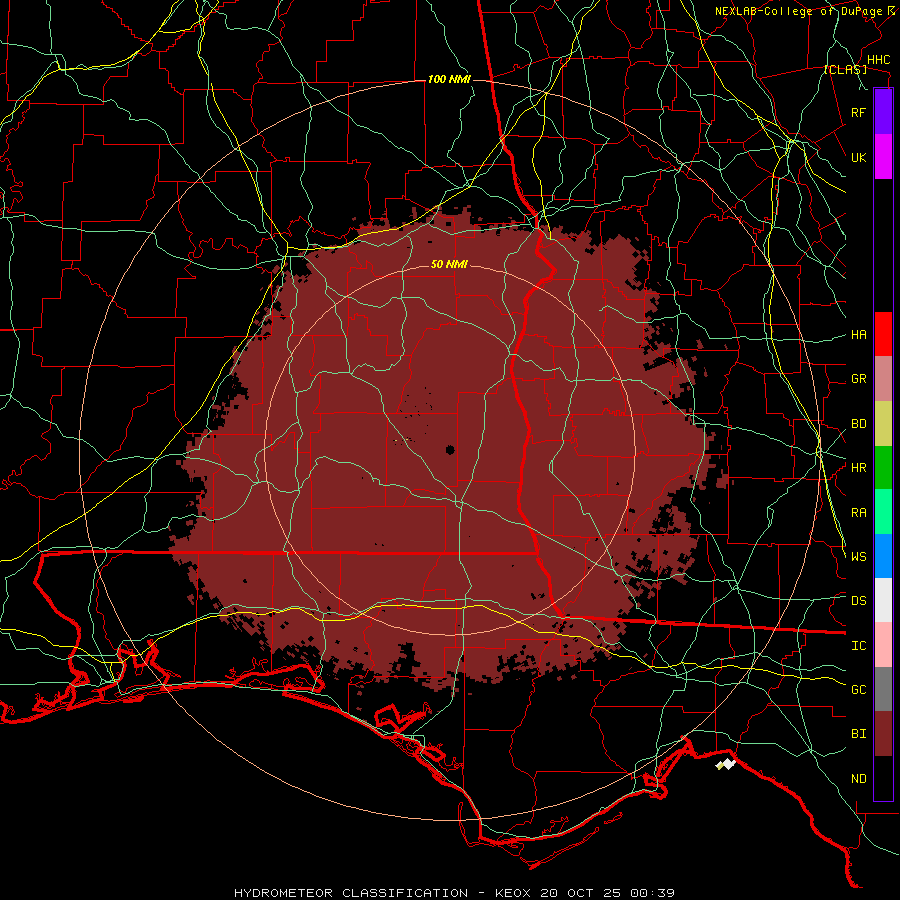900x900 pixels.
Task: Click the UK magenta legend swatch
Action: (x=883, y=157)
